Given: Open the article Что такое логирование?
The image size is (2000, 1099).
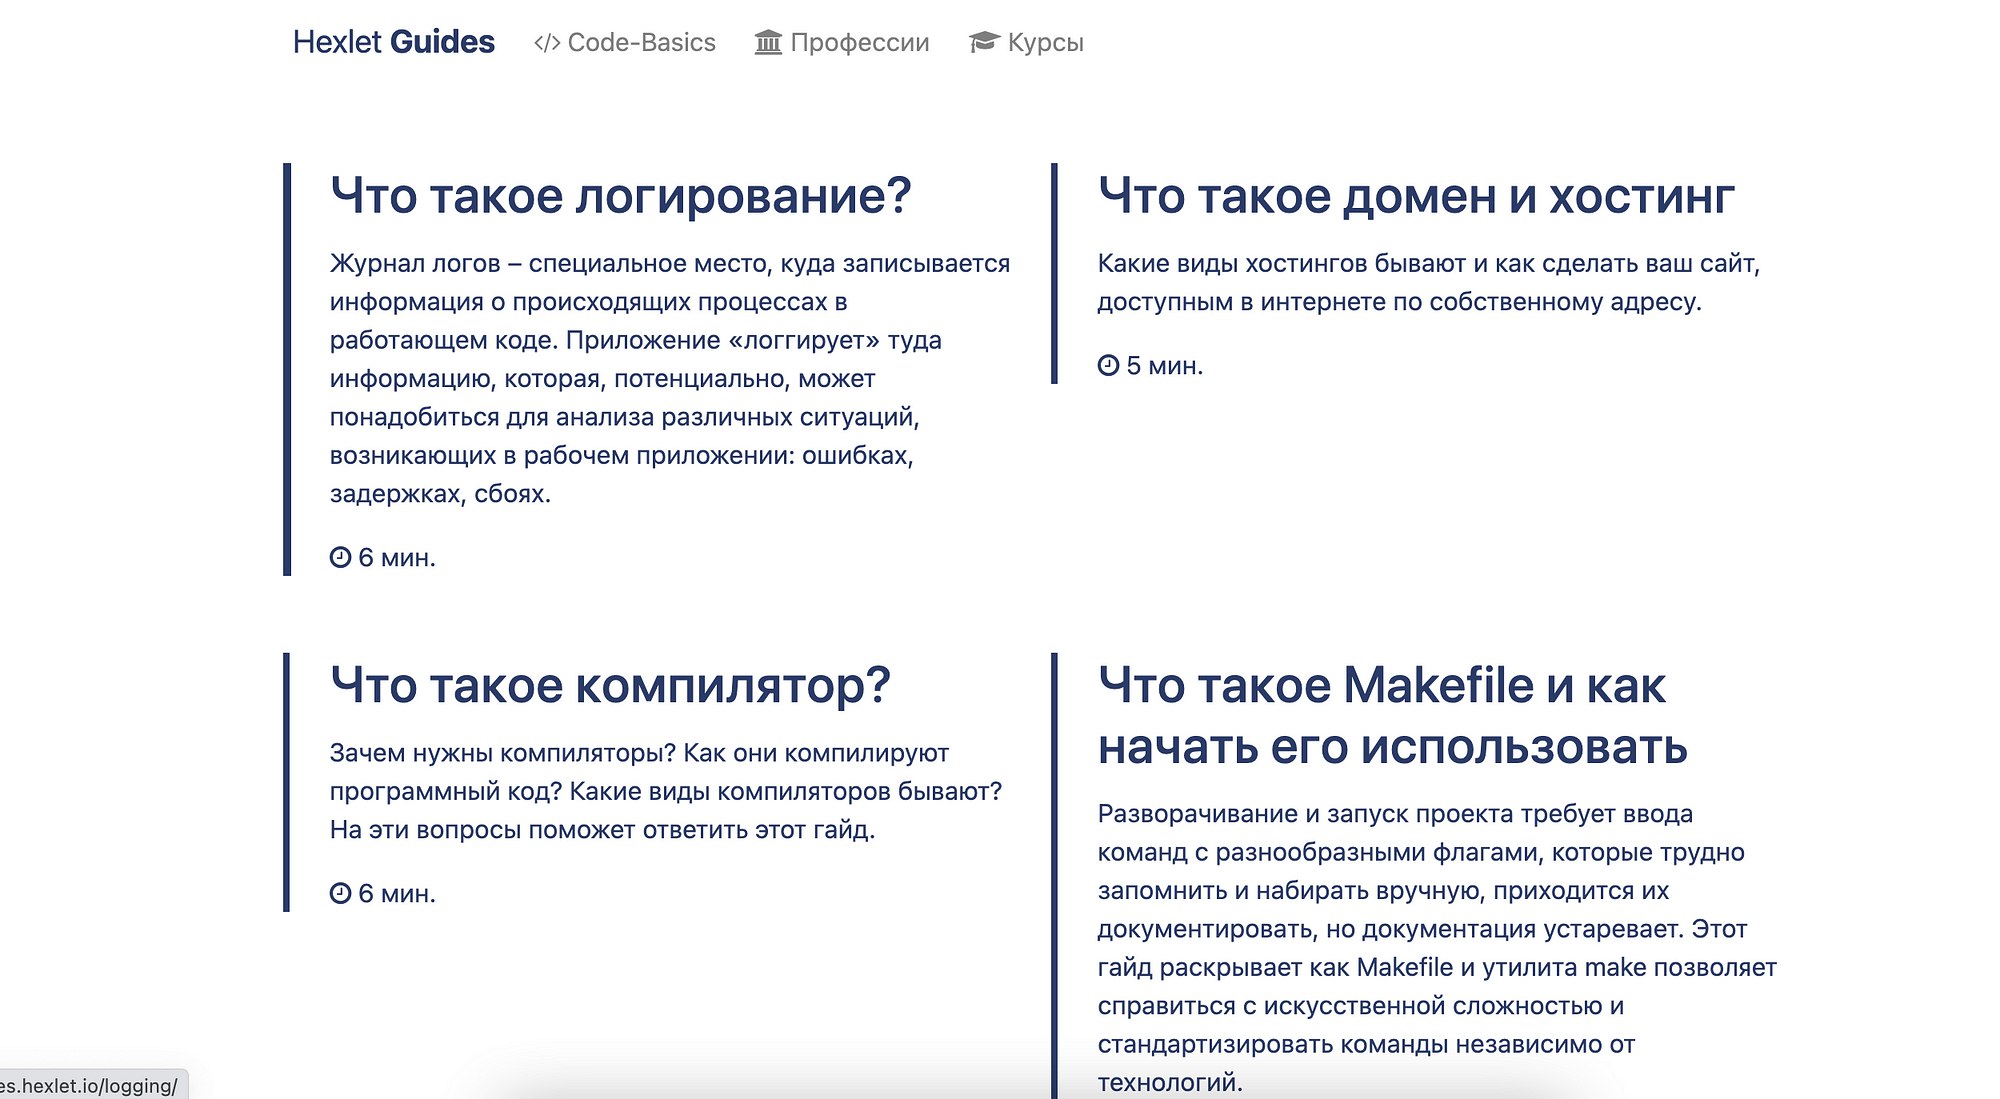Looking at the screenshot, I should 620,196.
